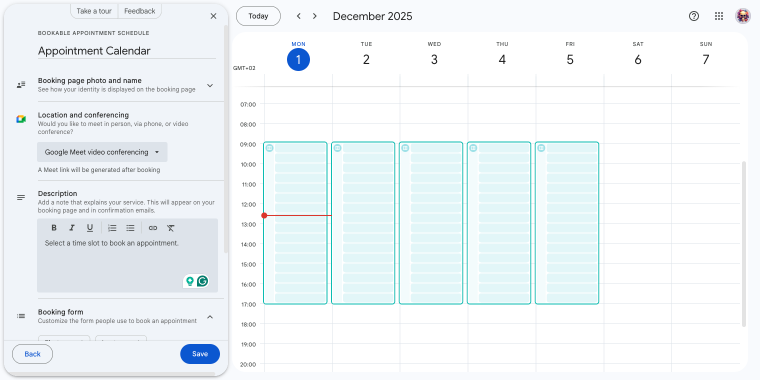760x380 pixels.
Task: Click the appointment icon on Thursday block
Action: point(473,148)
